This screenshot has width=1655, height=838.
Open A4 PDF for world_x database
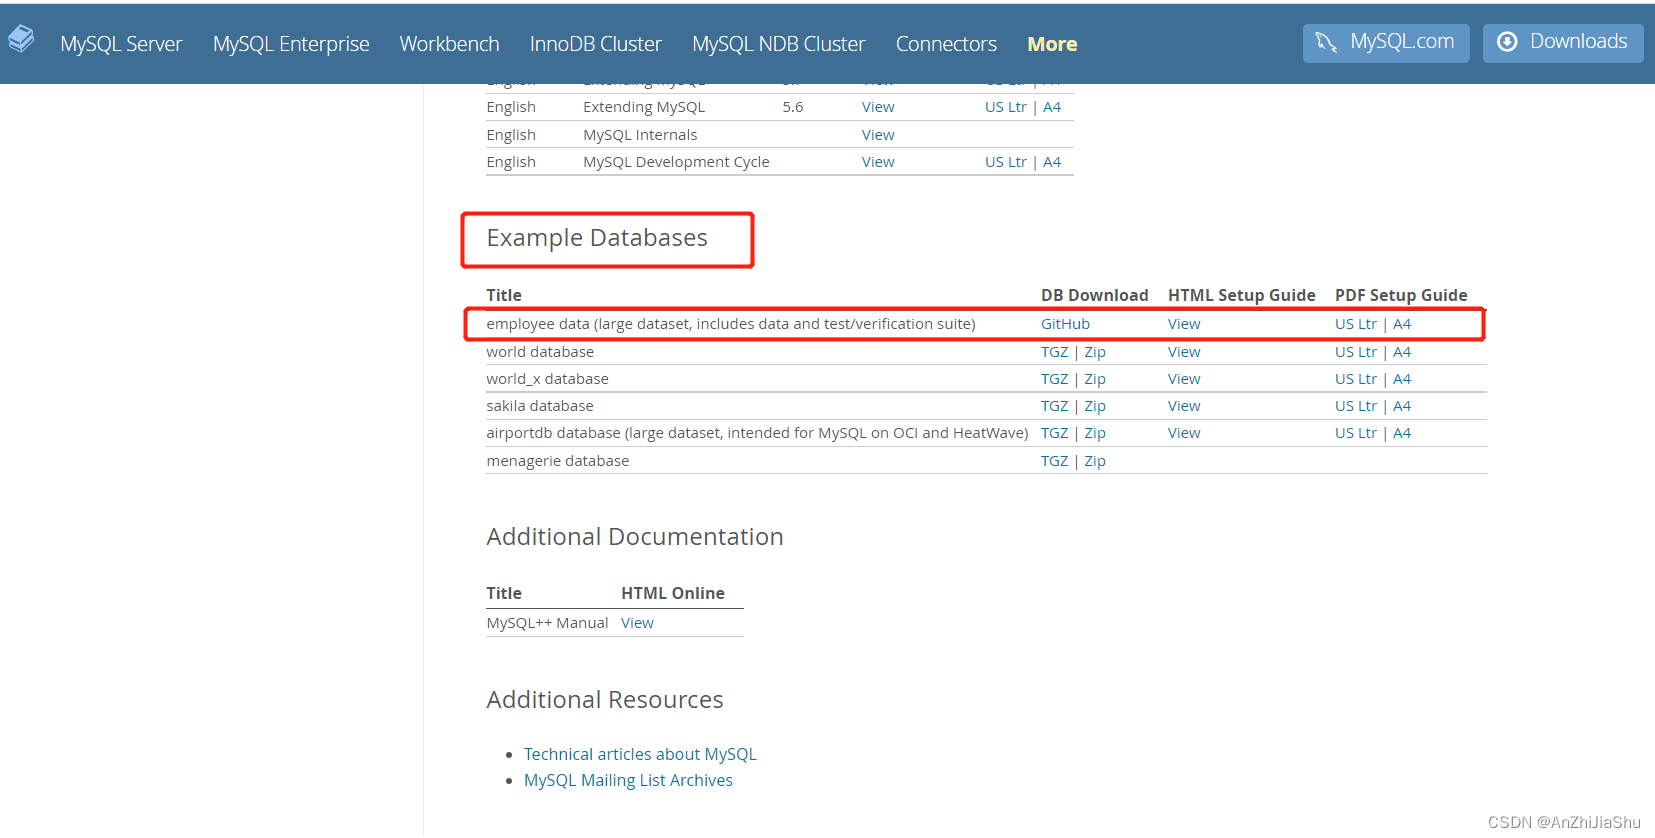click(1402, 379)
